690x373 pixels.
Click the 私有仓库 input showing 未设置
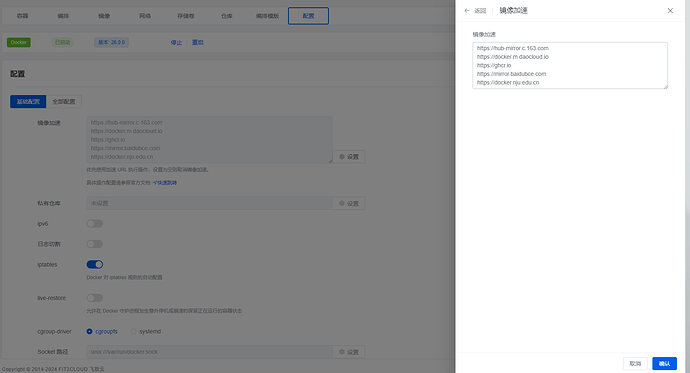[209, 203]
